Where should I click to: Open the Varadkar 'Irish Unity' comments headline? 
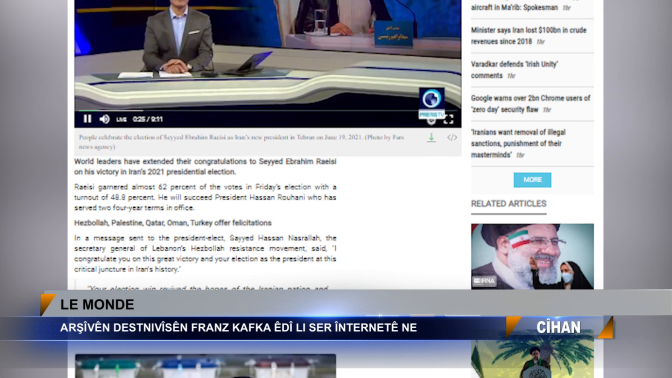tap(514, 70)
